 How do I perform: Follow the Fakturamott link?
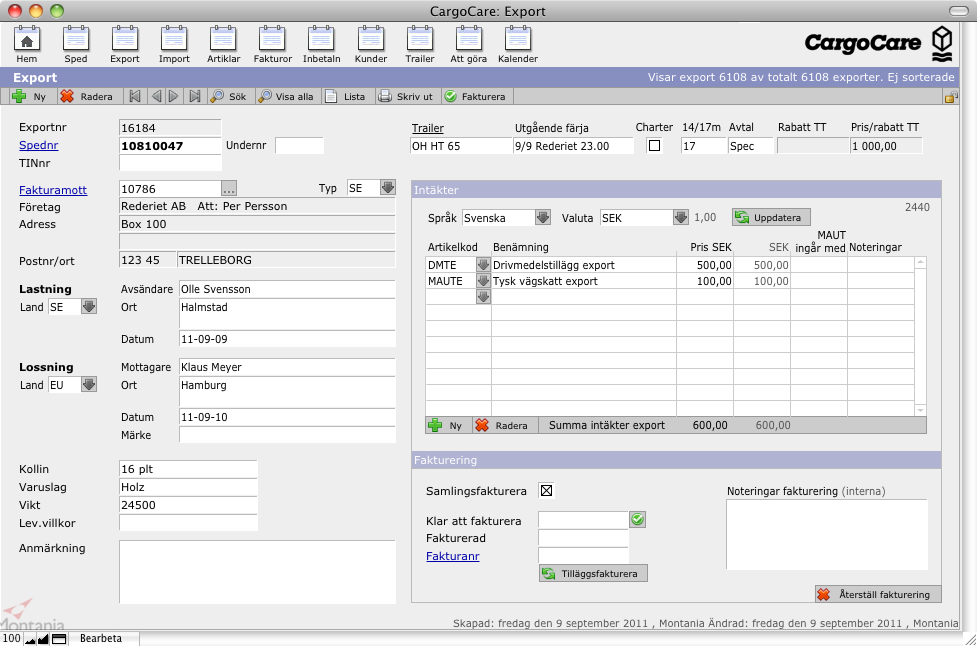coord(53,190)
